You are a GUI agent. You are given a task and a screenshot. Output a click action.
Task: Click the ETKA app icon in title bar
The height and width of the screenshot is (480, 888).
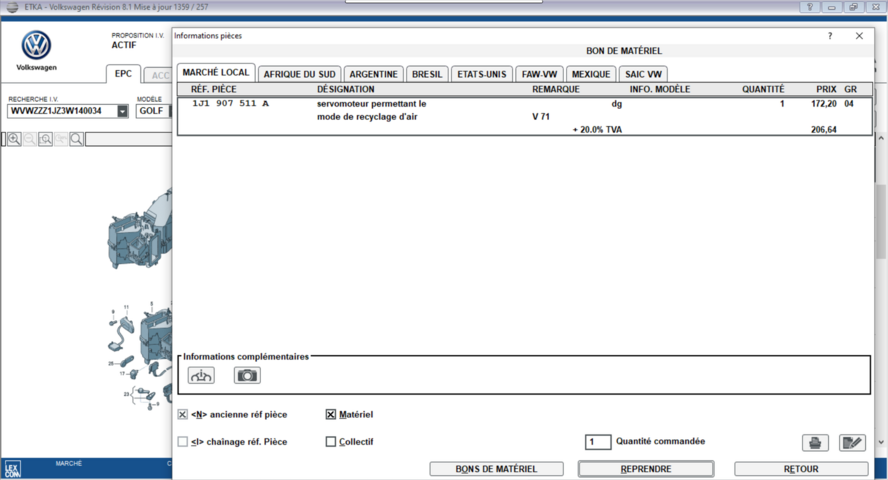point(12,7)
